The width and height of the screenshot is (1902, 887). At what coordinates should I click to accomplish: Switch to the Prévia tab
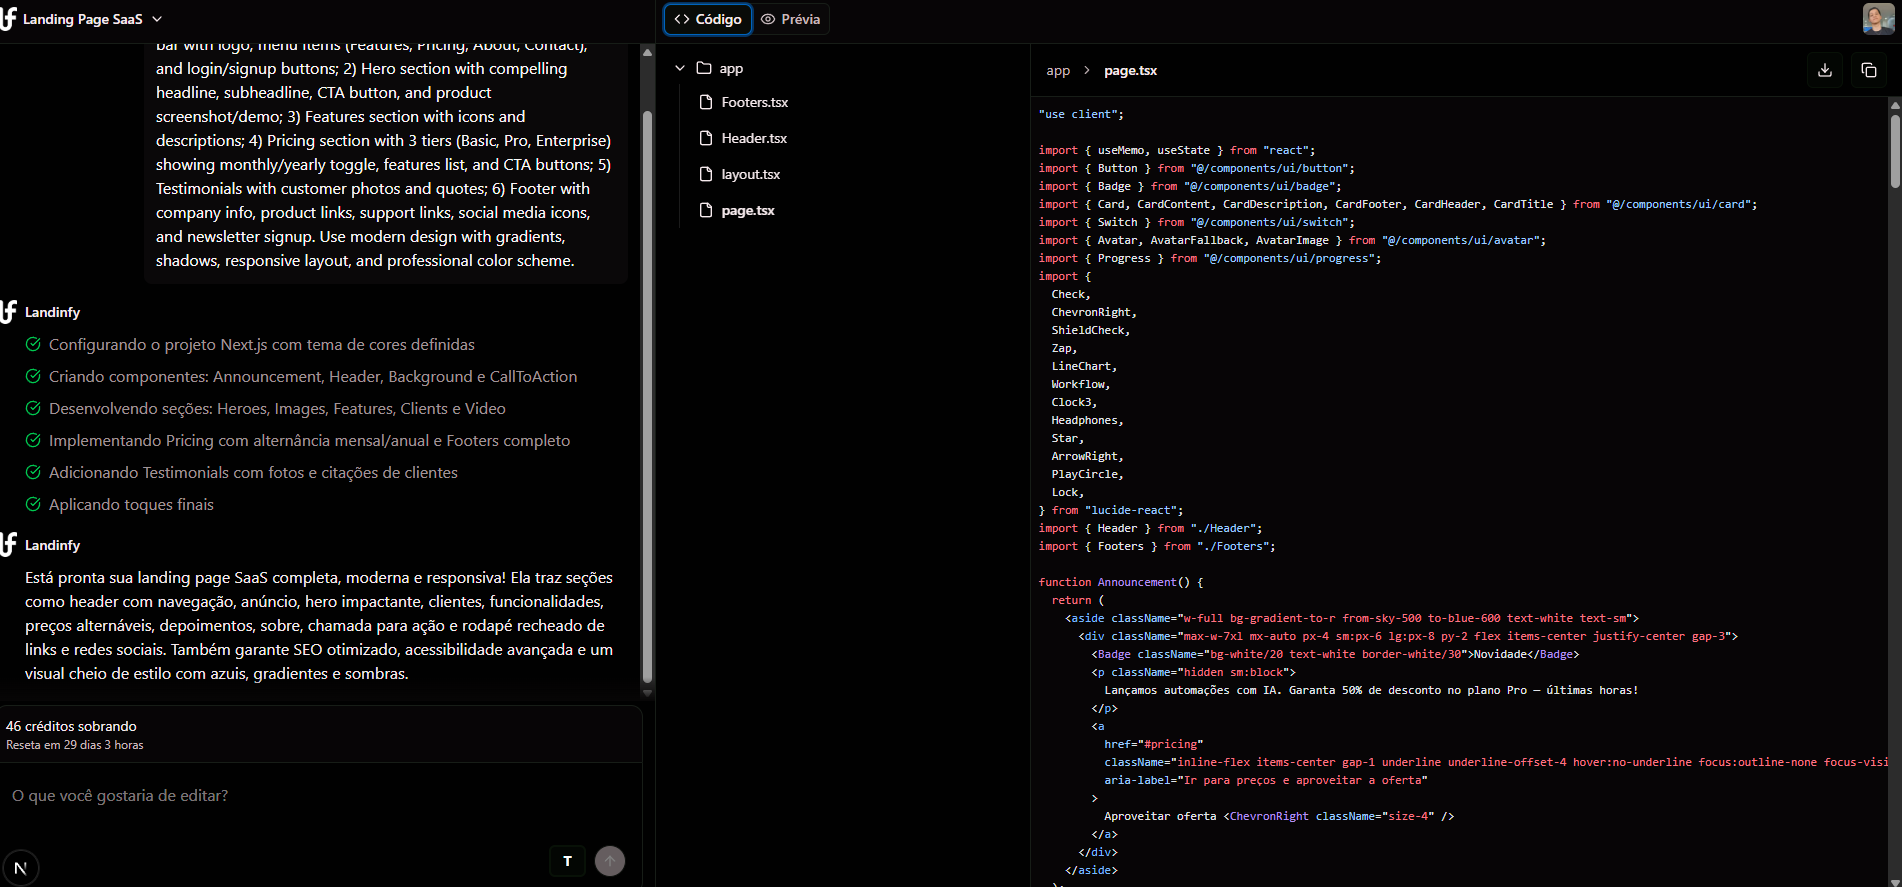(791, 19)
